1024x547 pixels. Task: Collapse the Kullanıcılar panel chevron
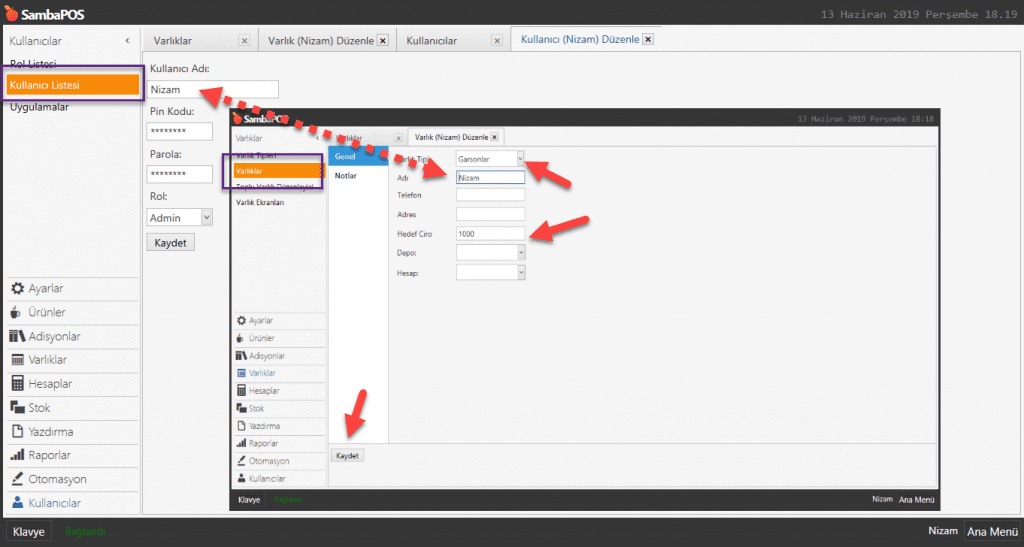[x=127, y=41]
